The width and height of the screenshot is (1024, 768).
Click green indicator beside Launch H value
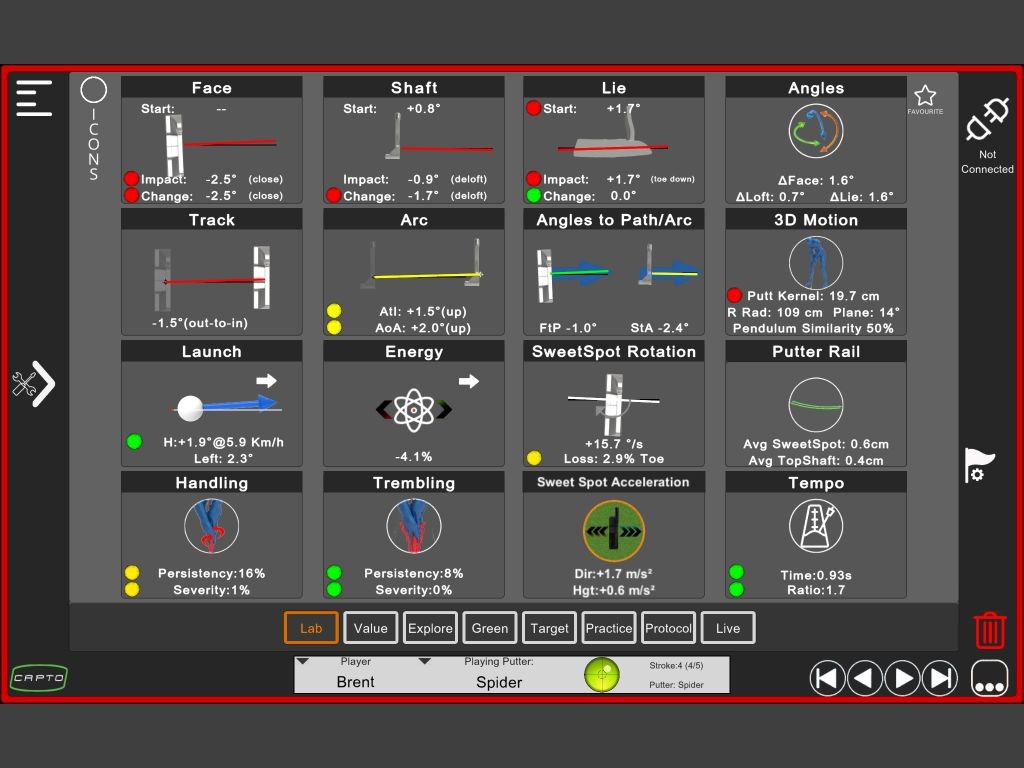click(135, 441)
